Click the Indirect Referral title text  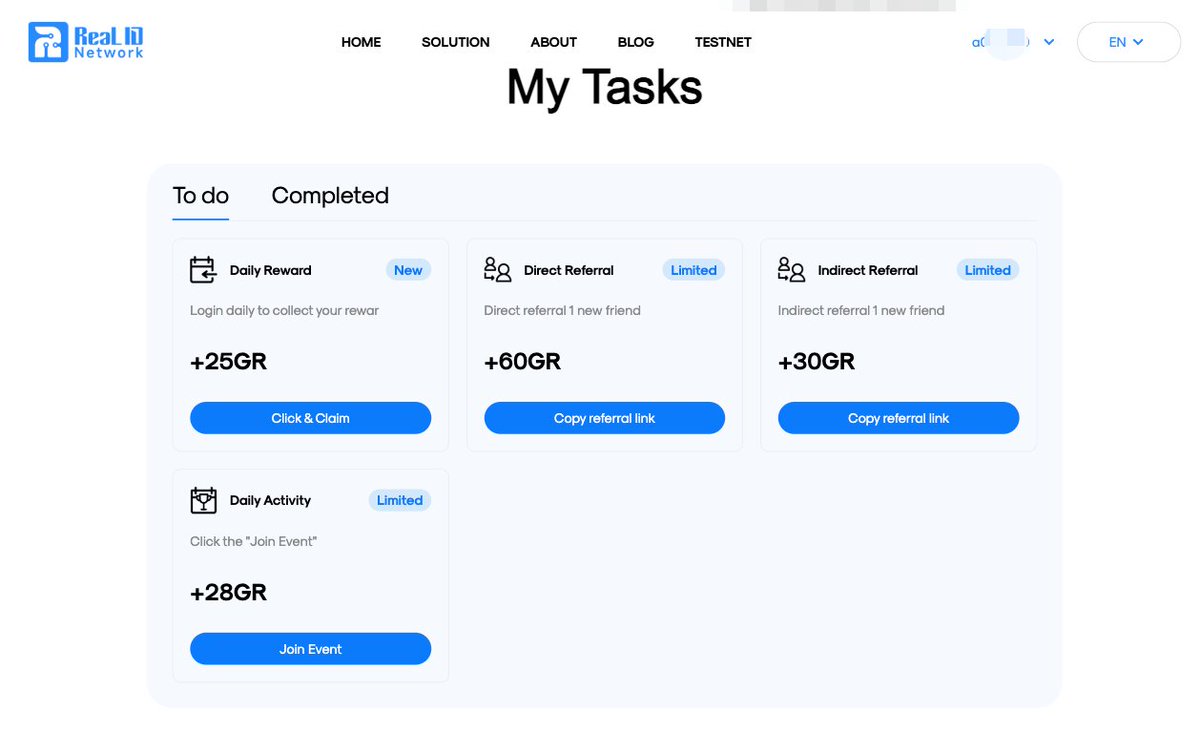click(x=867, y=270)
